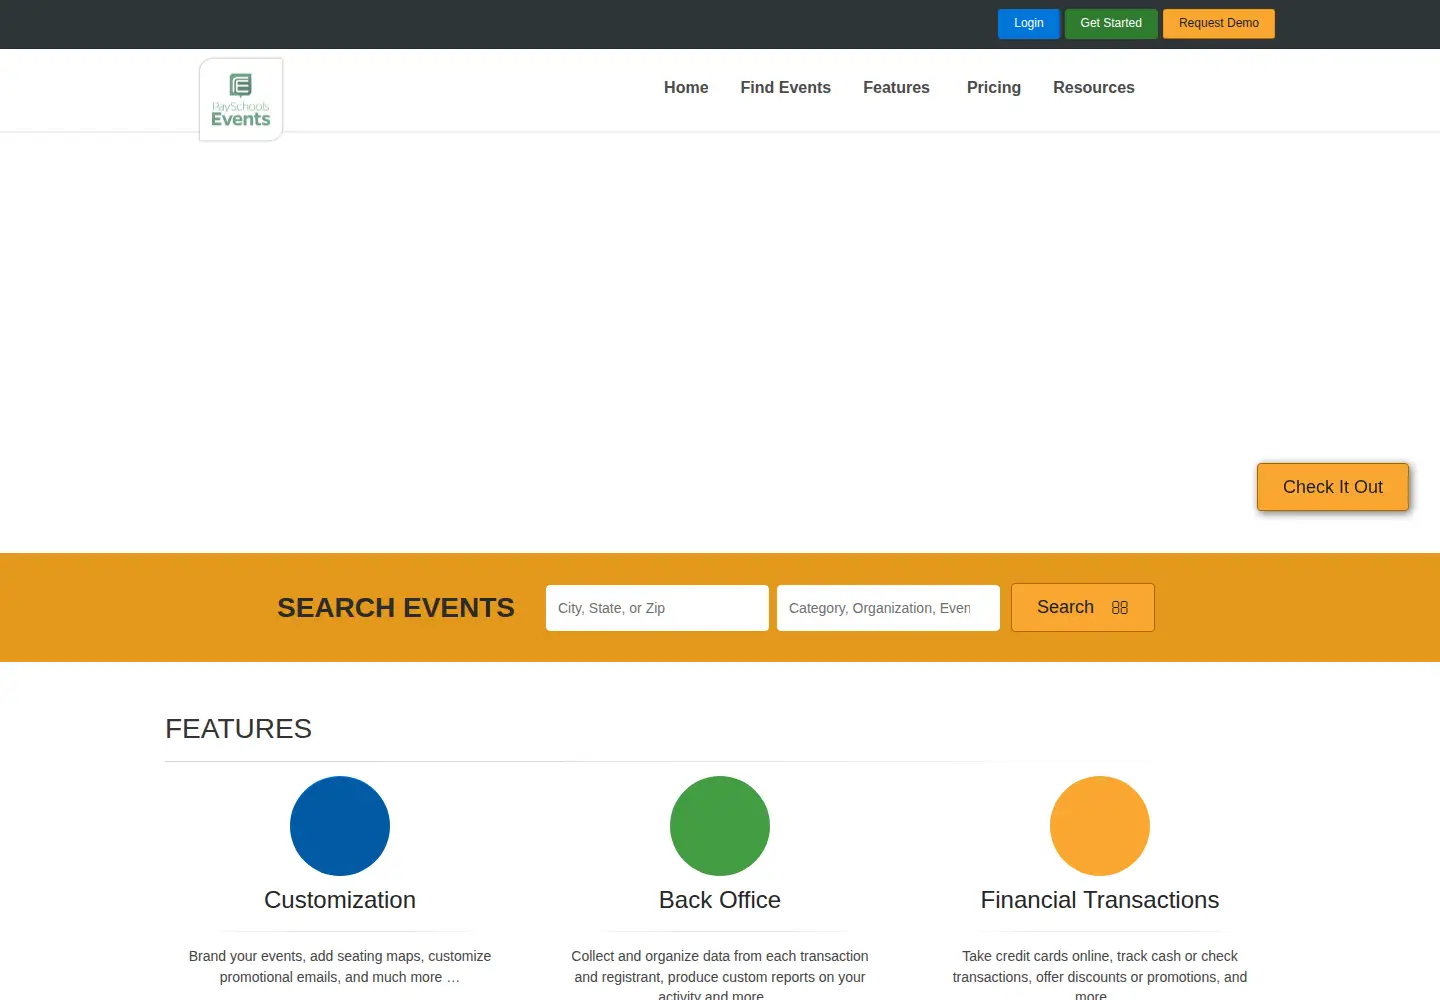The image size is (1440, 1000).
Task: Click the PaySchools Events logo
Action: point(241,100)
